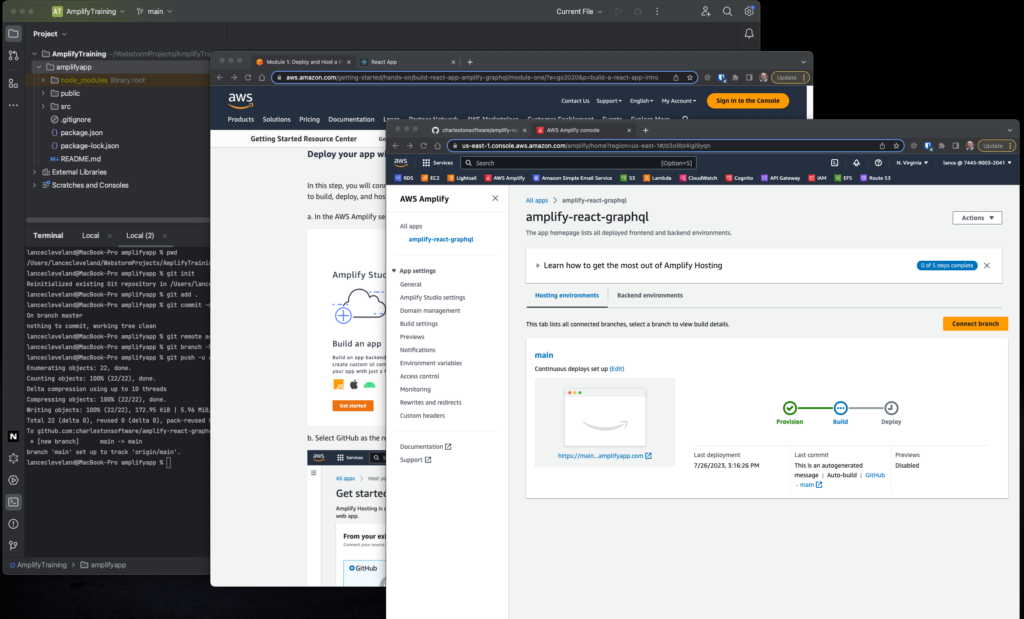Click the Provision stage checkmark icon
1024x619 pixels.
pos(790,408)
